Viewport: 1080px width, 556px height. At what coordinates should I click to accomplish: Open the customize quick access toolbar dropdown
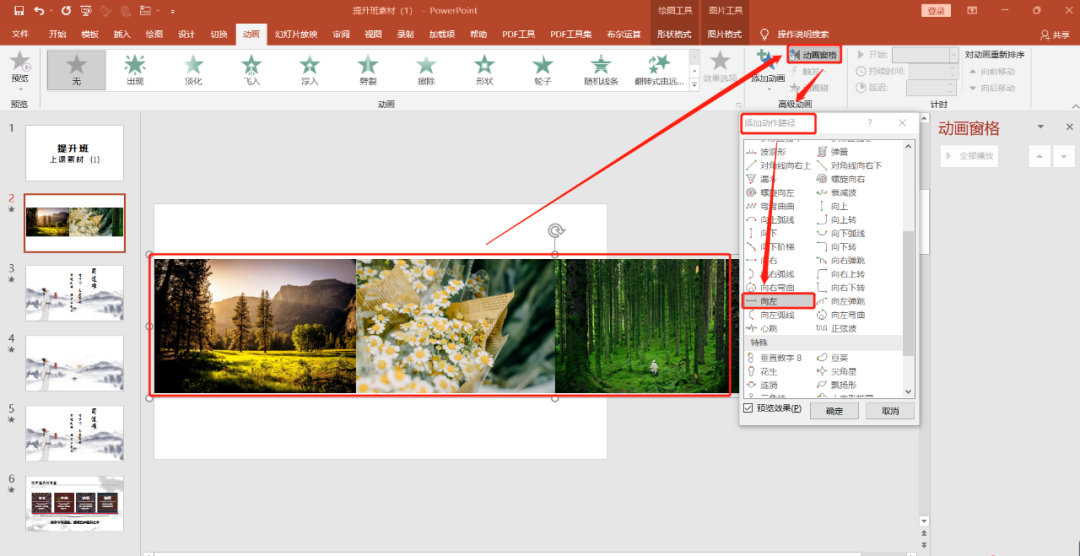(x=172, y=11)
